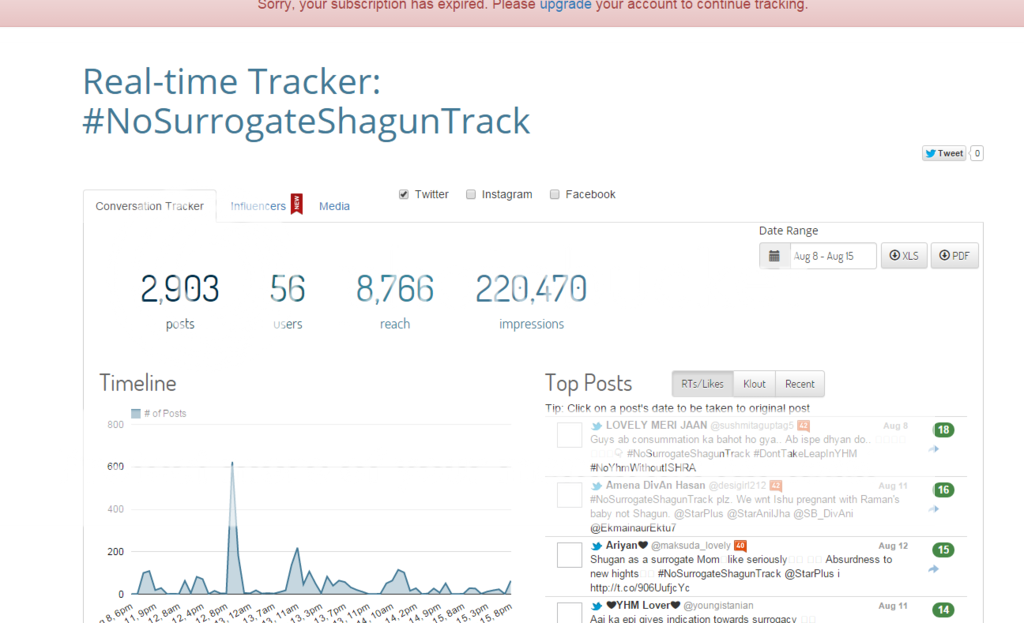
Task: Click the 18 retweet count badge
Action: click(943, 430)
